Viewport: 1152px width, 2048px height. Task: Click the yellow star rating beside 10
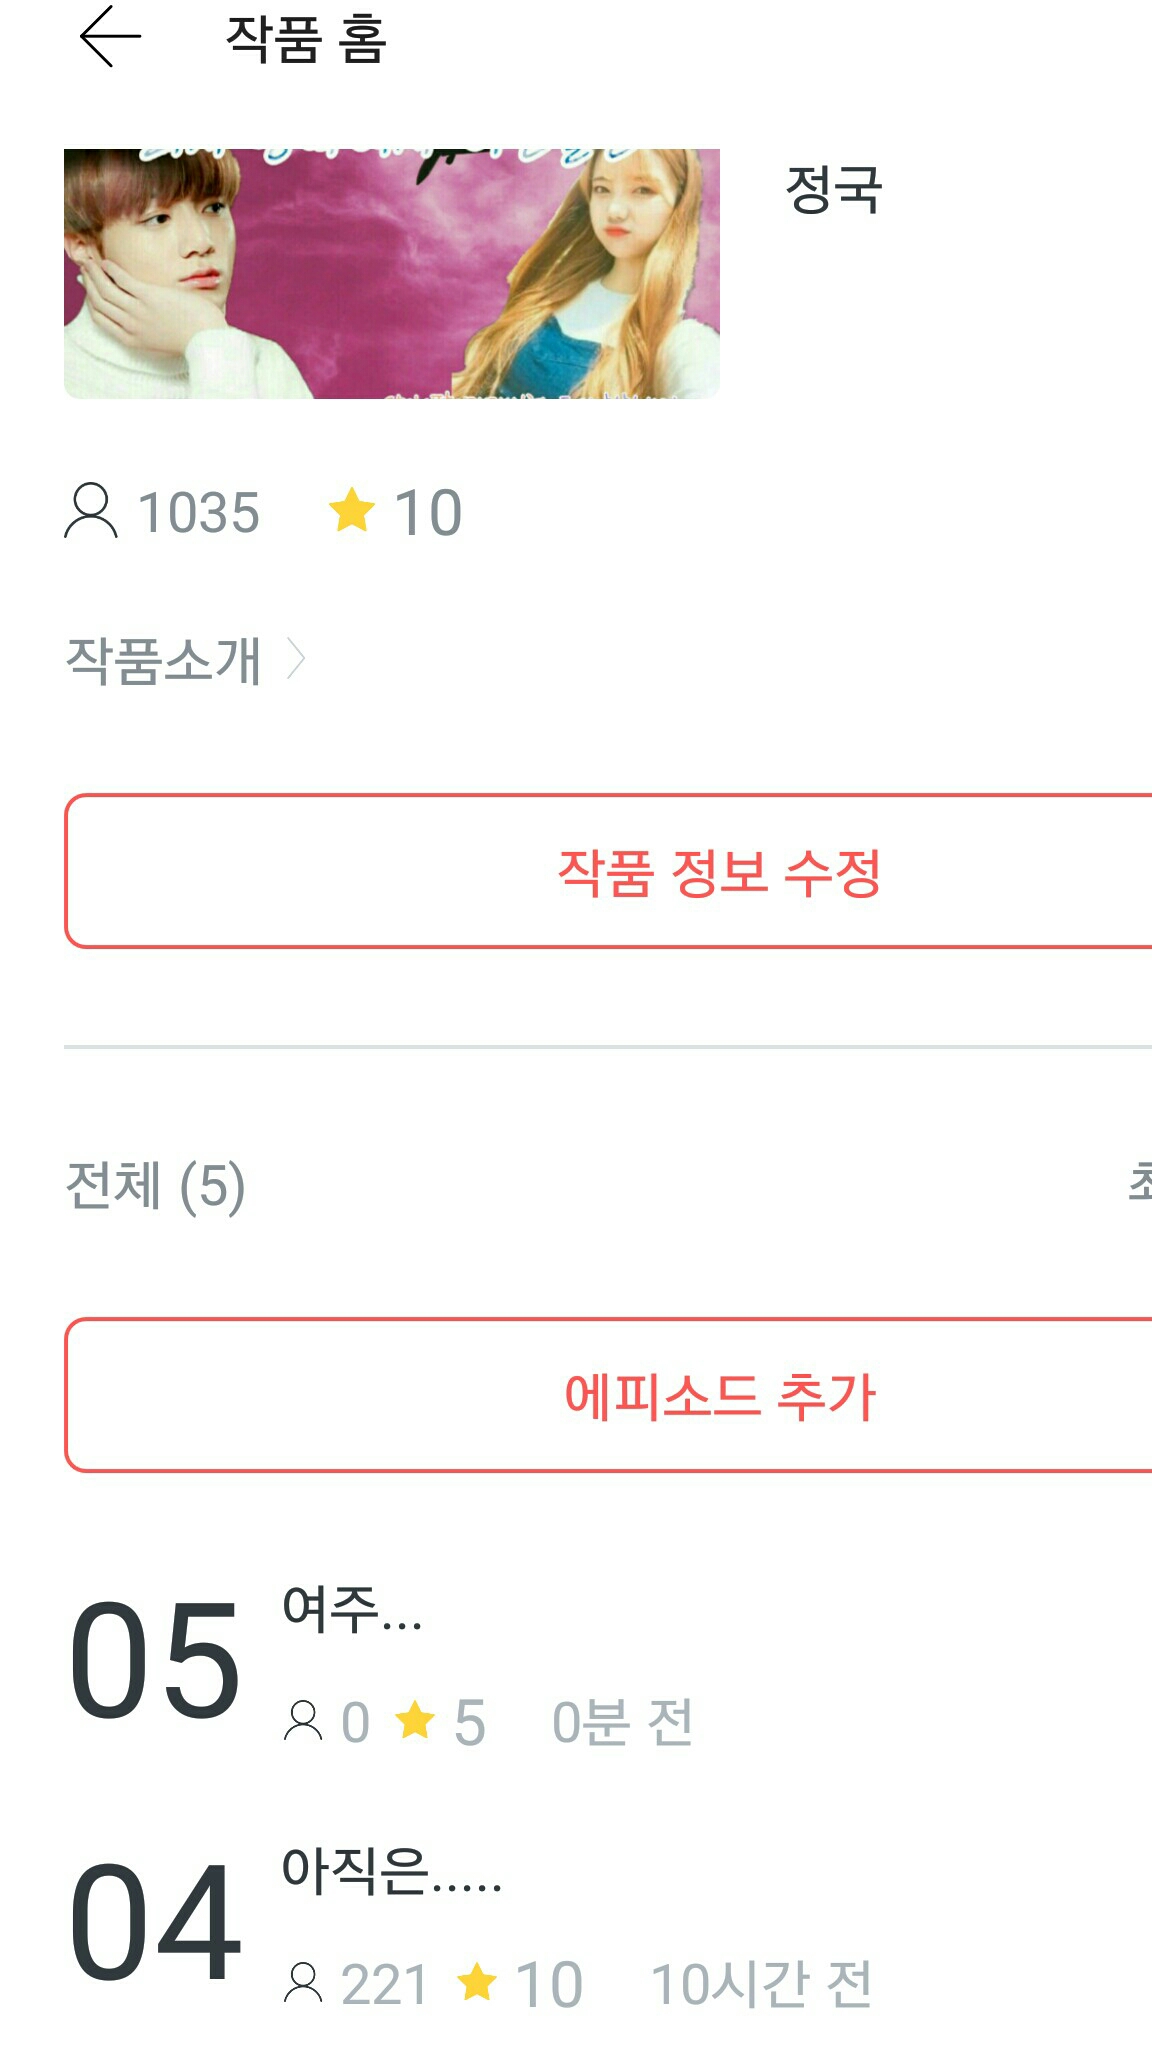point(351,510)
